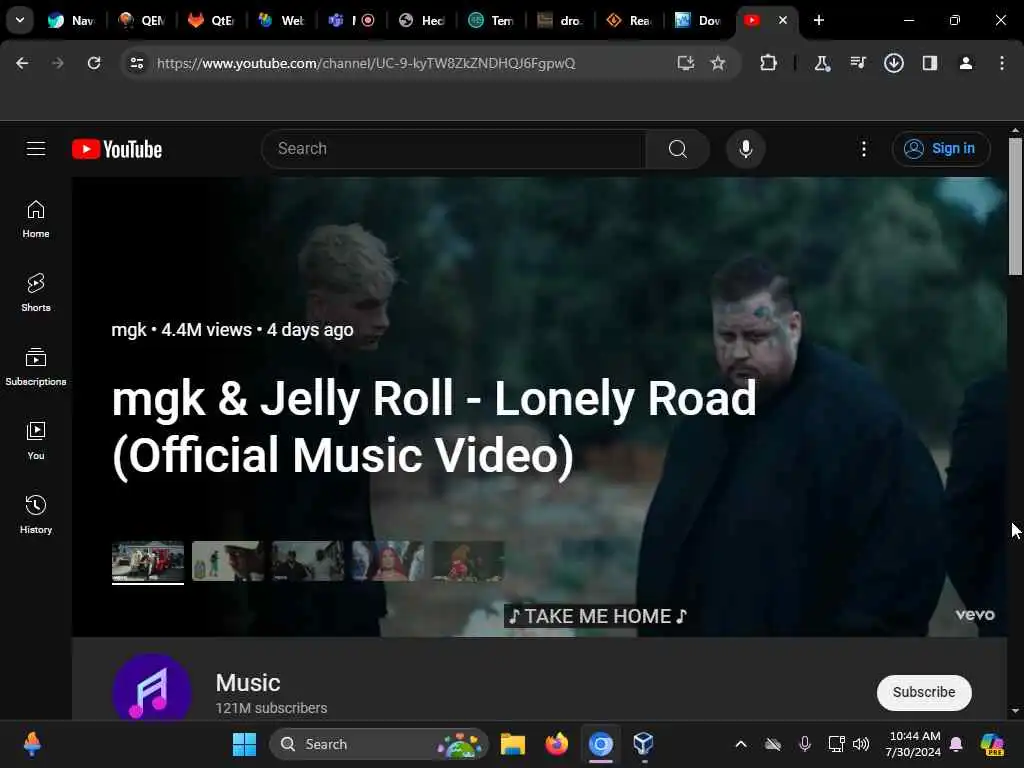The width and height of the screenshot is (1024, 768).
Task: Close the active YouTube tab
Action: point(783,20)
